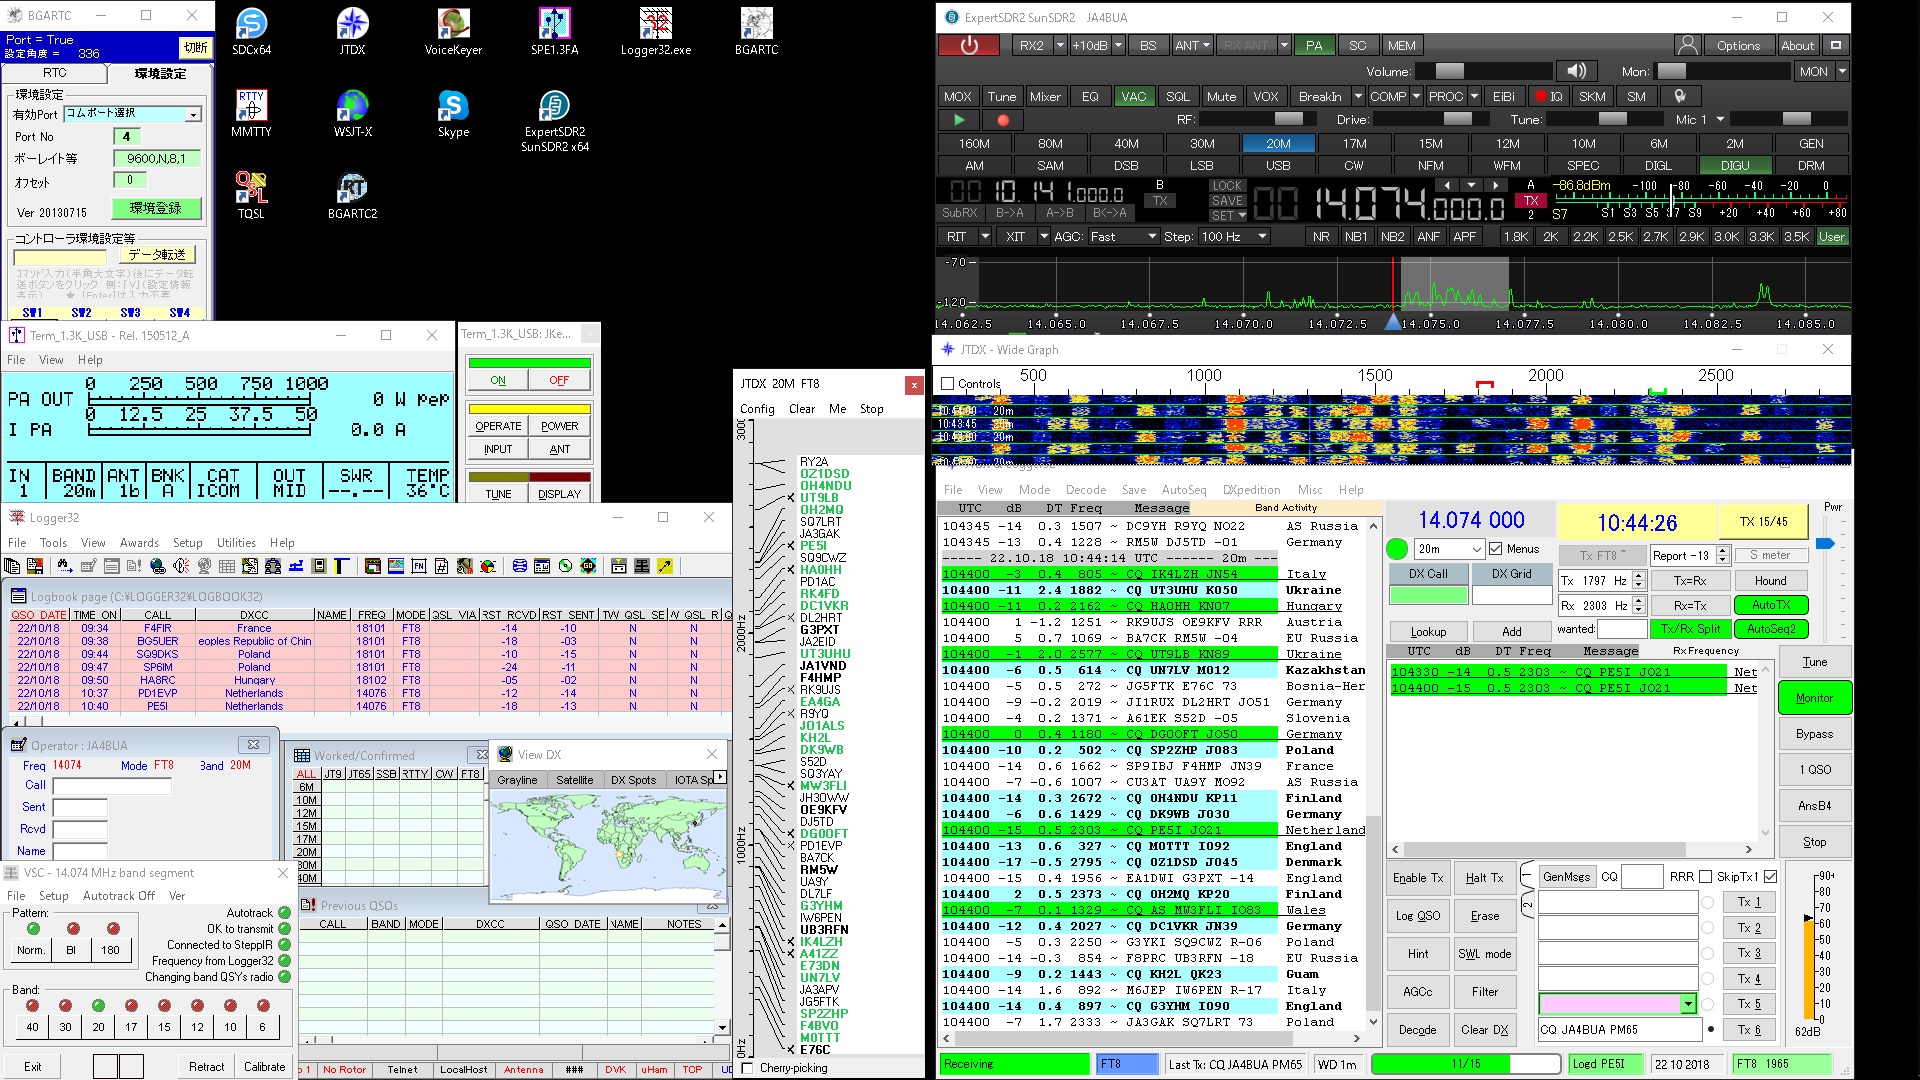Click the yellow arrow icon in Logger32 toolbar

tap(665, 566)
